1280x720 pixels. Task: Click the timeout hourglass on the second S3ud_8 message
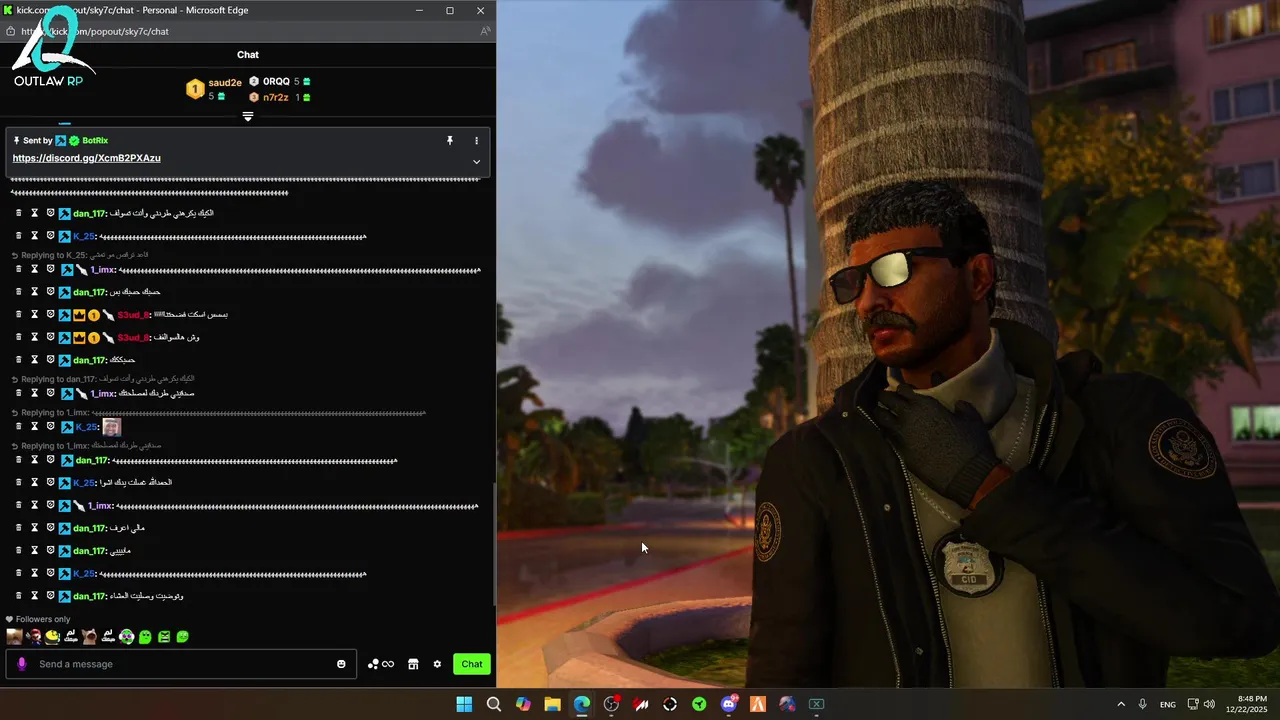[34, 337]
